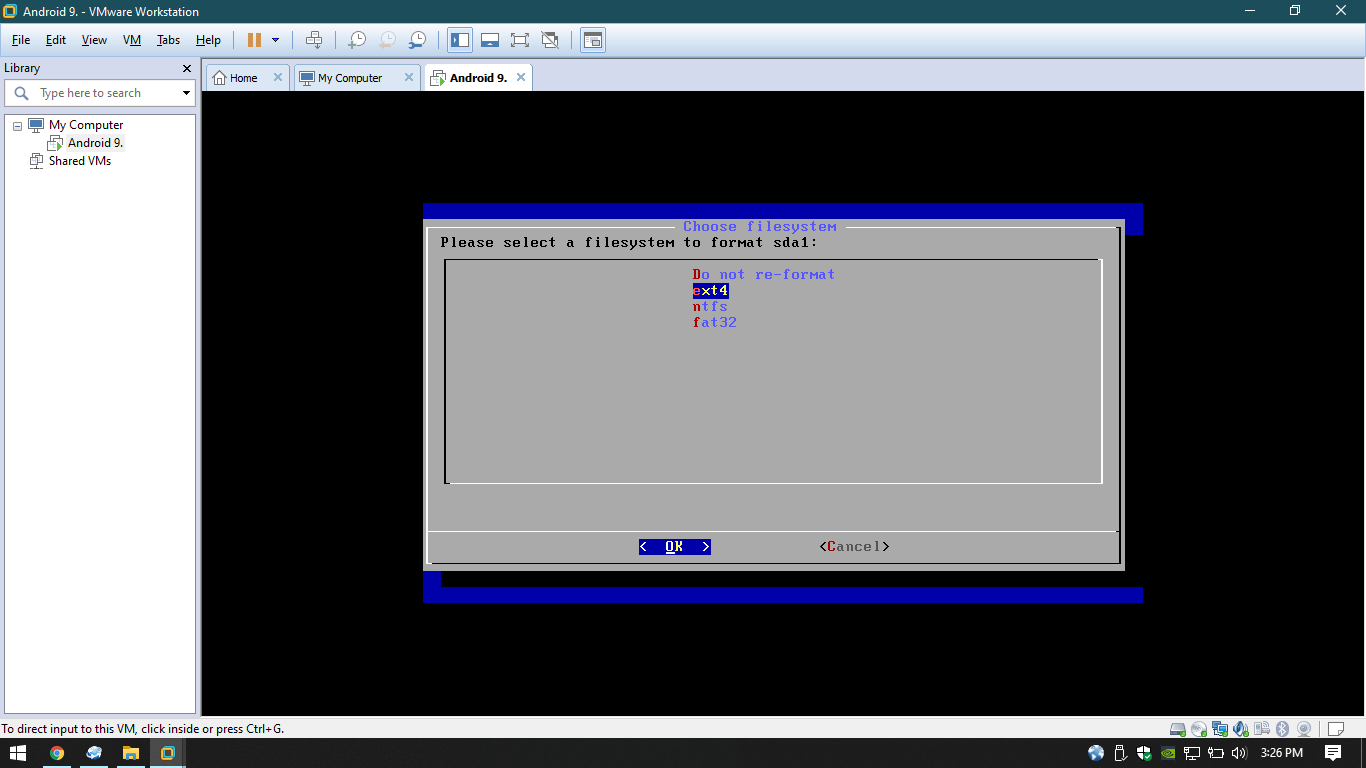Screen dimensions: 1366x768
Task: Open the VM menu
Action: 132,40
